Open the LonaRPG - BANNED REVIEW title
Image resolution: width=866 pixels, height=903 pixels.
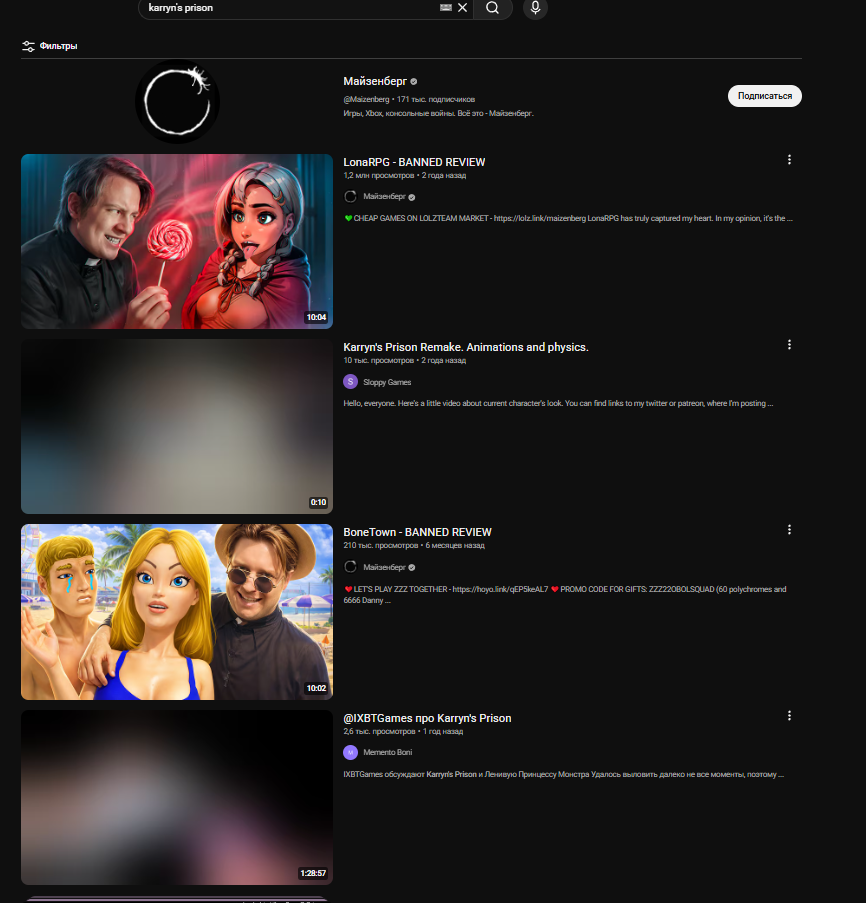tap(414, 162)
